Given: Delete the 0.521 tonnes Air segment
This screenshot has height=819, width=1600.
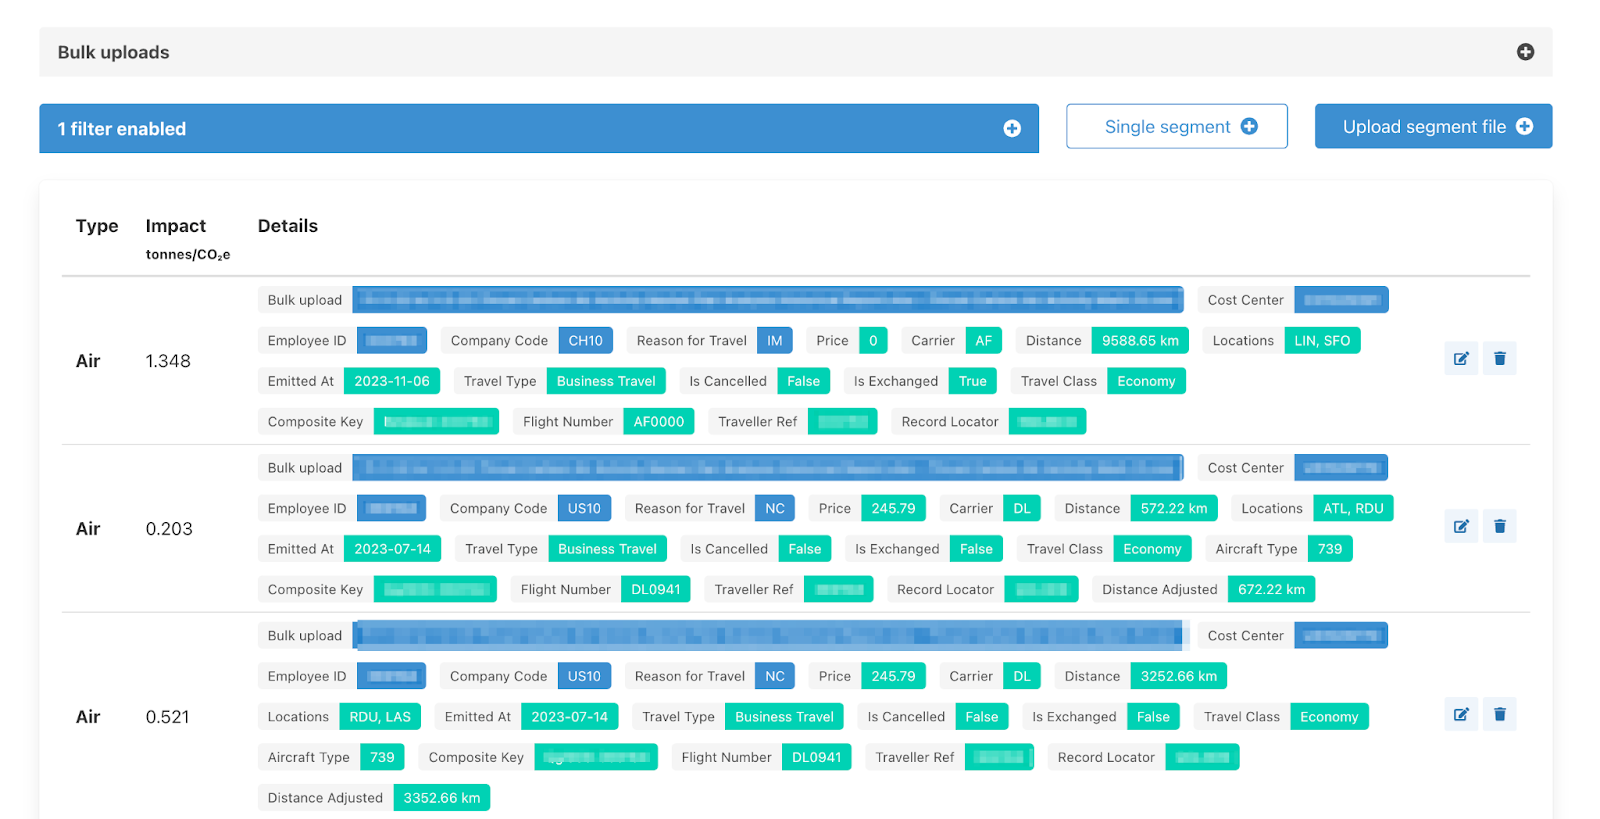Looking at the screenshot, I should (1499, 715).
